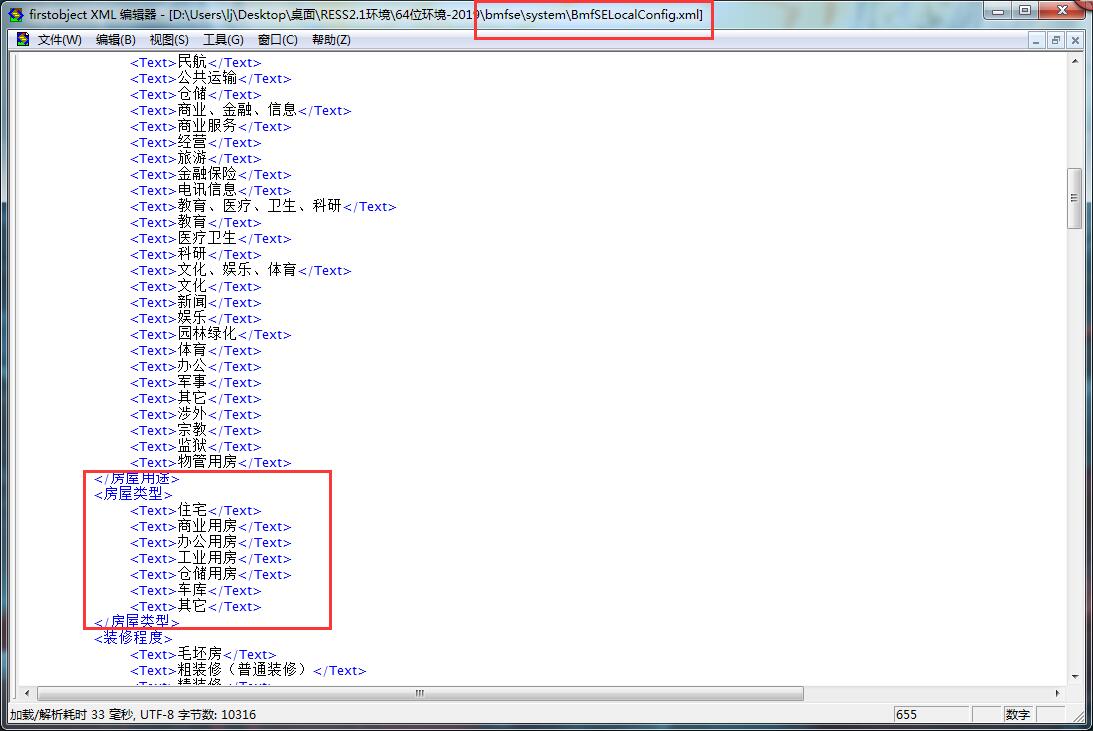Restore down the inner document window
This screenshot has height=731, width=1093.
pyautogui.click(x=1055, y=40)
